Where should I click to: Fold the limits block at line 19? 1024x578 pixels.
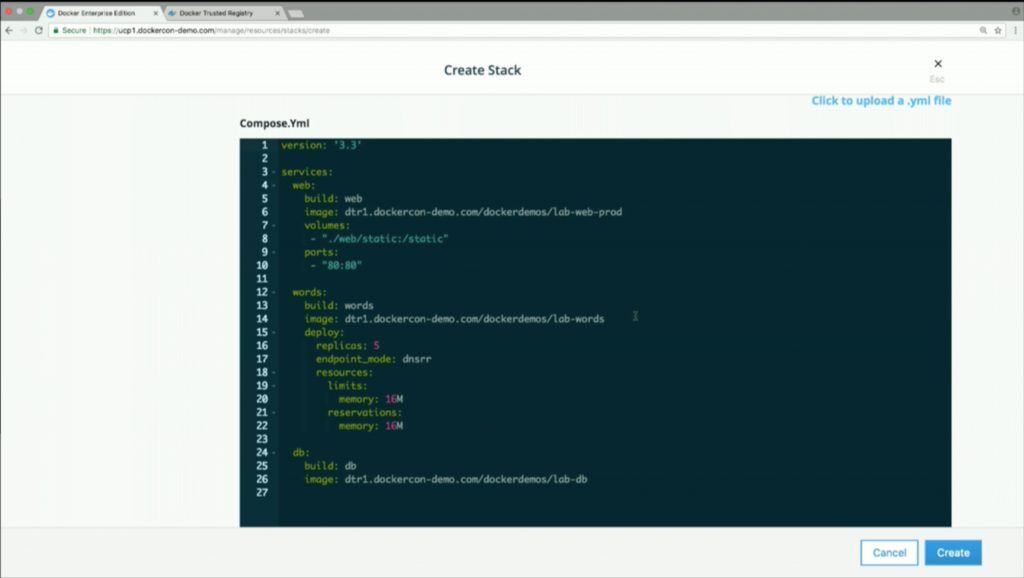[274, 386]
